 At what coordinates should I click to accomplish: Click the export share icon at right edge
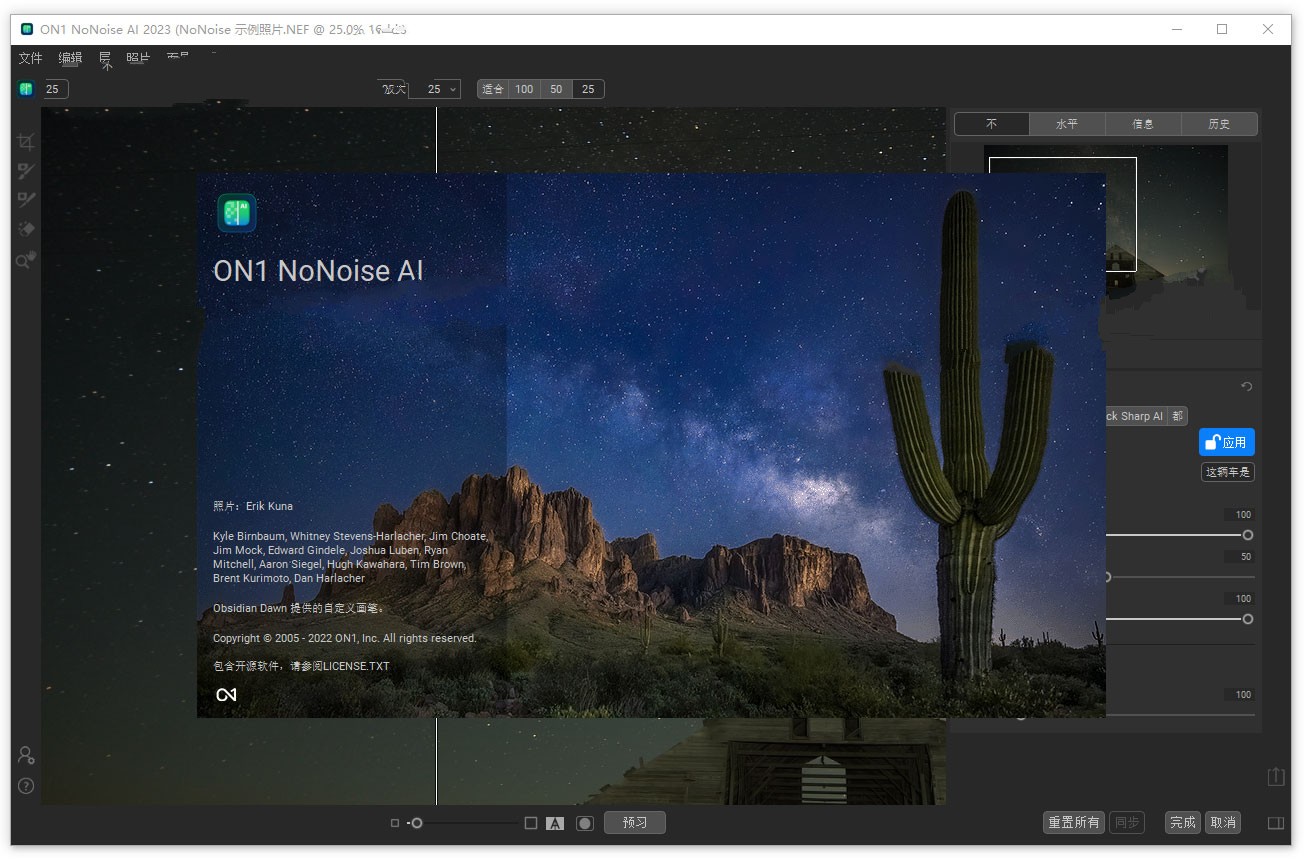coord(1276,776)
